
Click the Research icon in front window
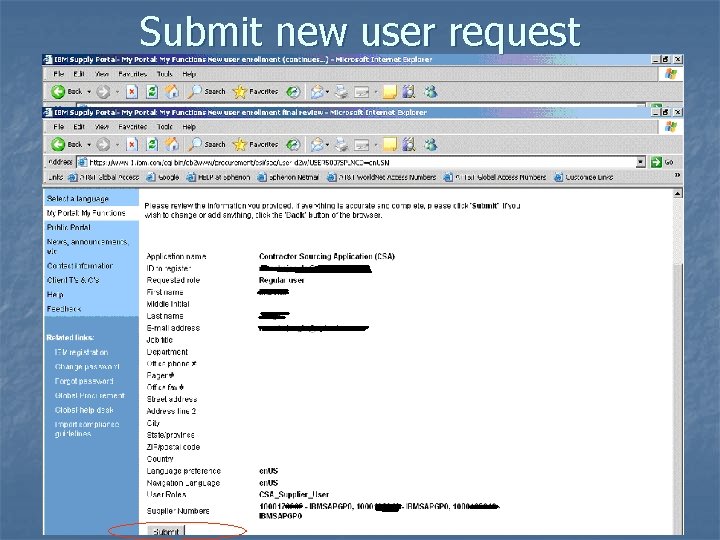(x=409, y=145)
